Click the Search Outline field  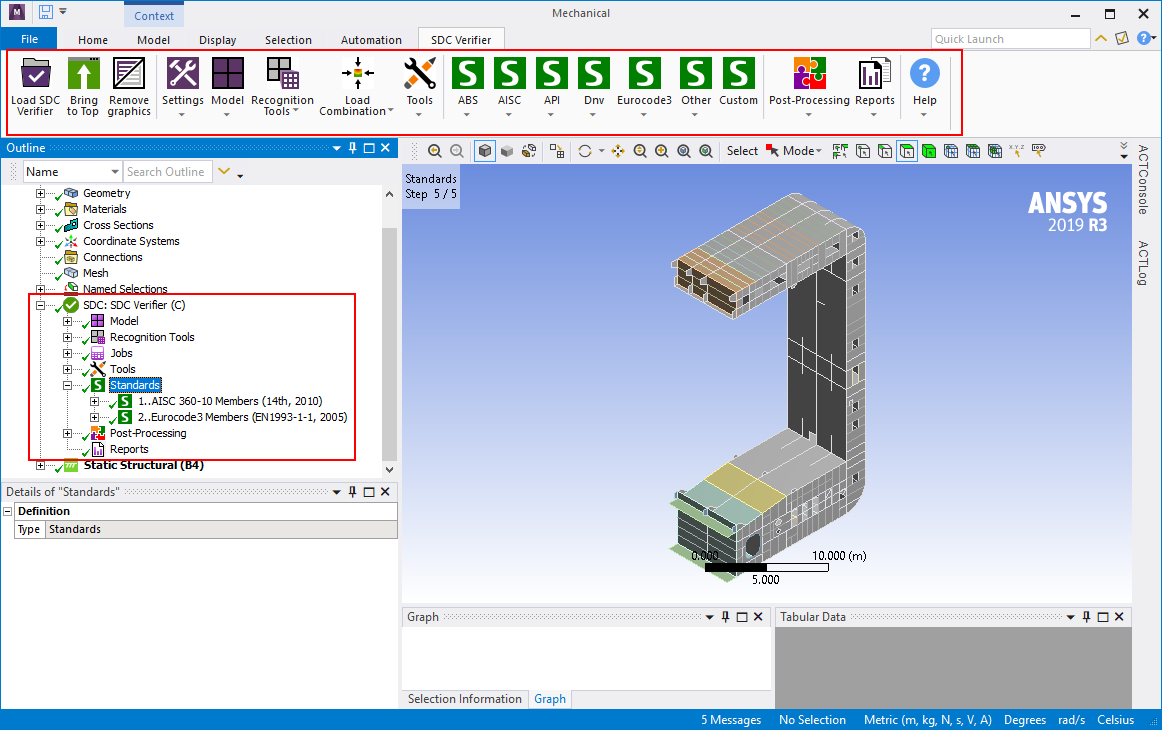[167, 172]
